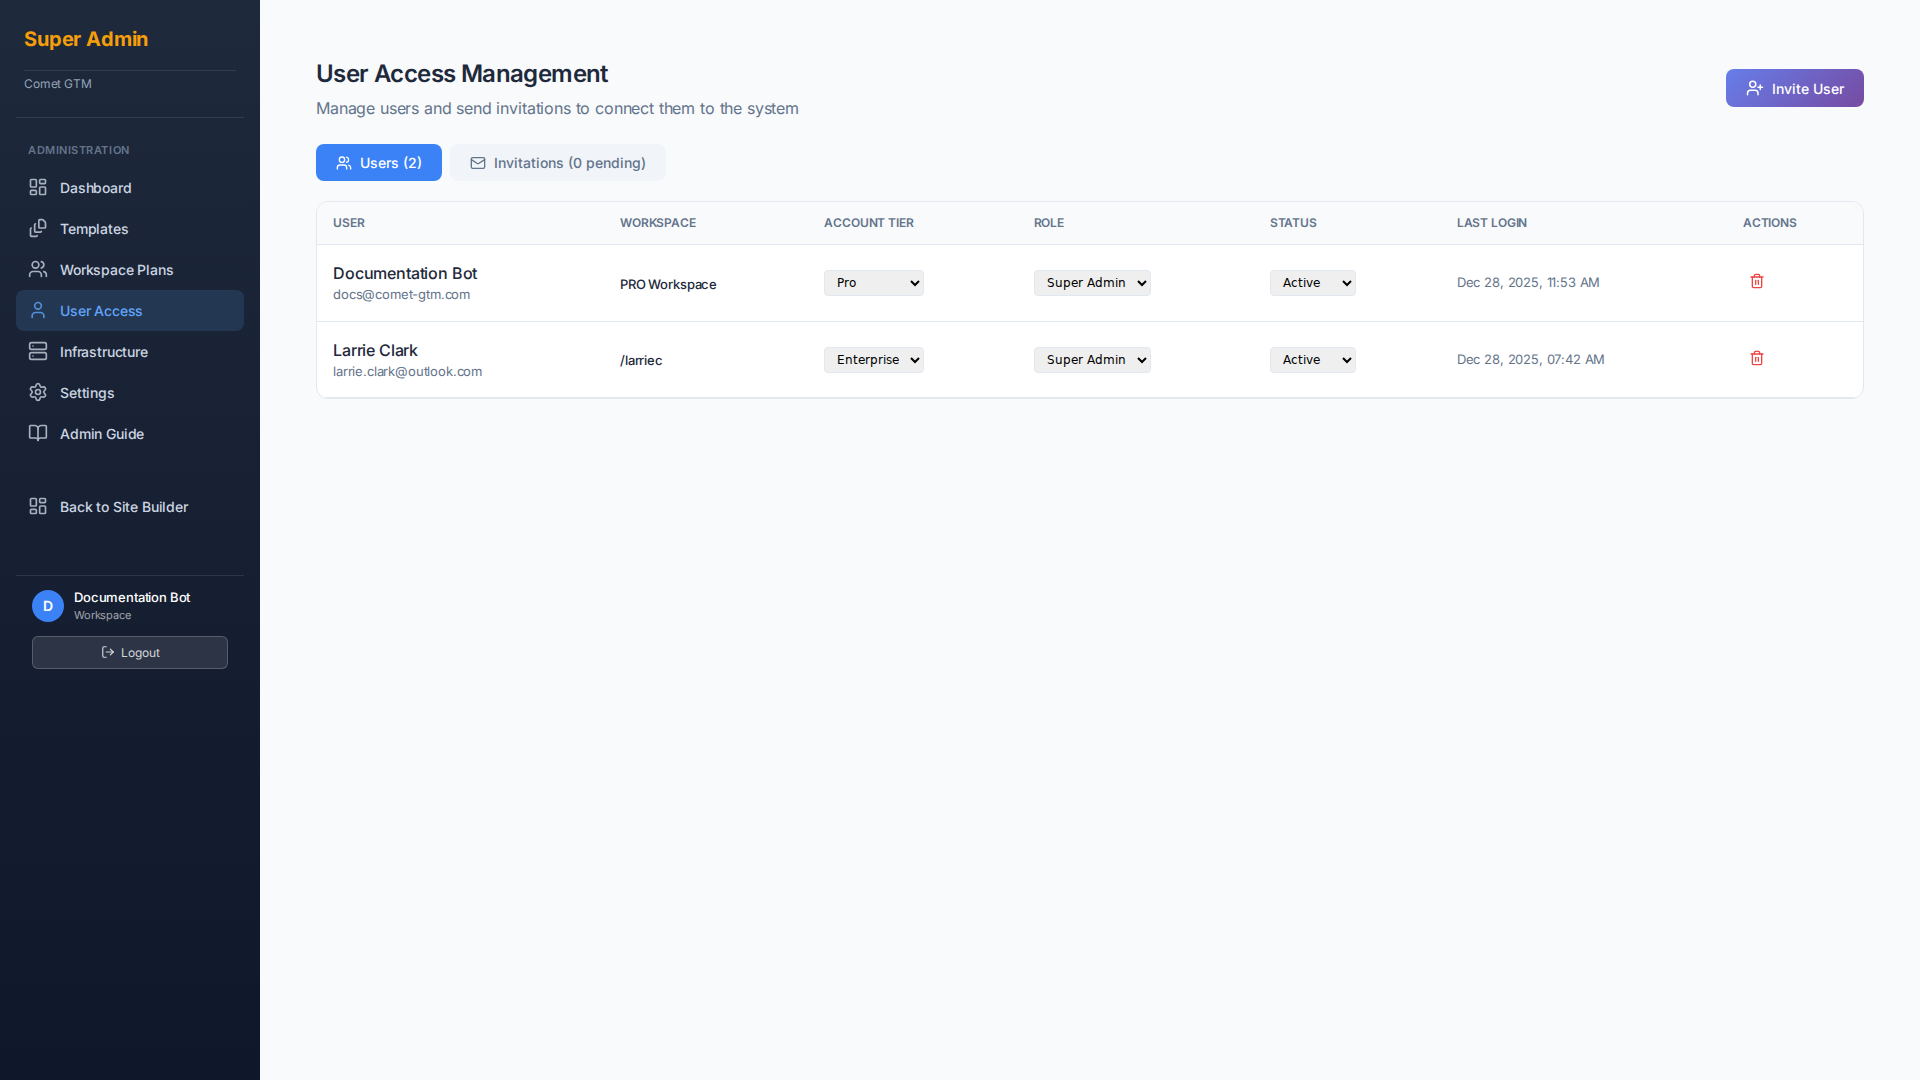Open the Admin Guide book icon
The height and width of the screenshot is (1080, 1920).
(x=37, y=433)
